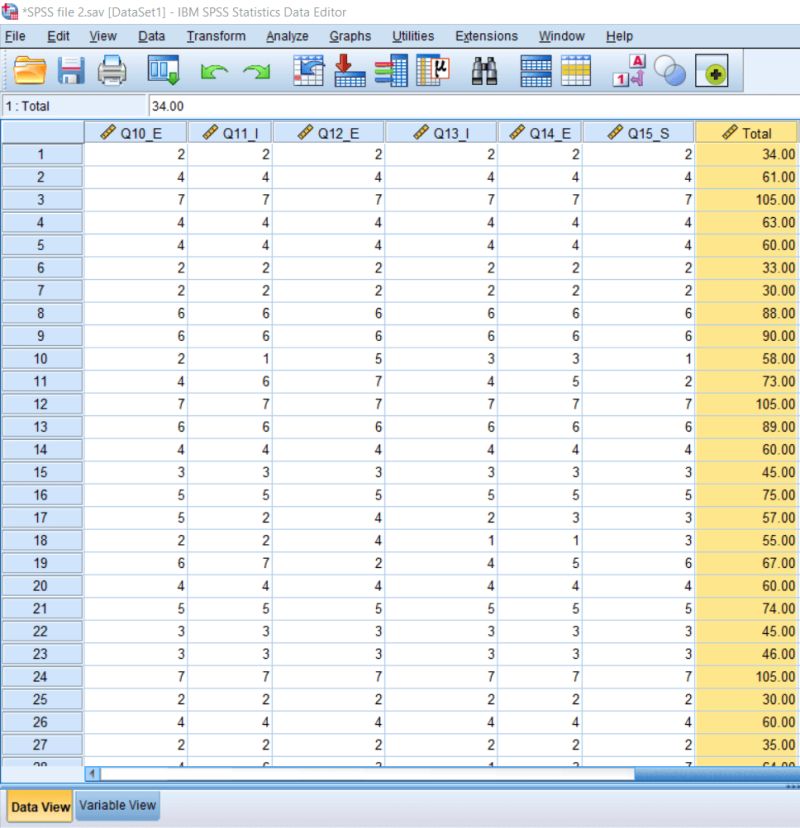Show All Variables
Image resolution: width=800 pixels, height=828 pixels.
[x=713, y=72]
